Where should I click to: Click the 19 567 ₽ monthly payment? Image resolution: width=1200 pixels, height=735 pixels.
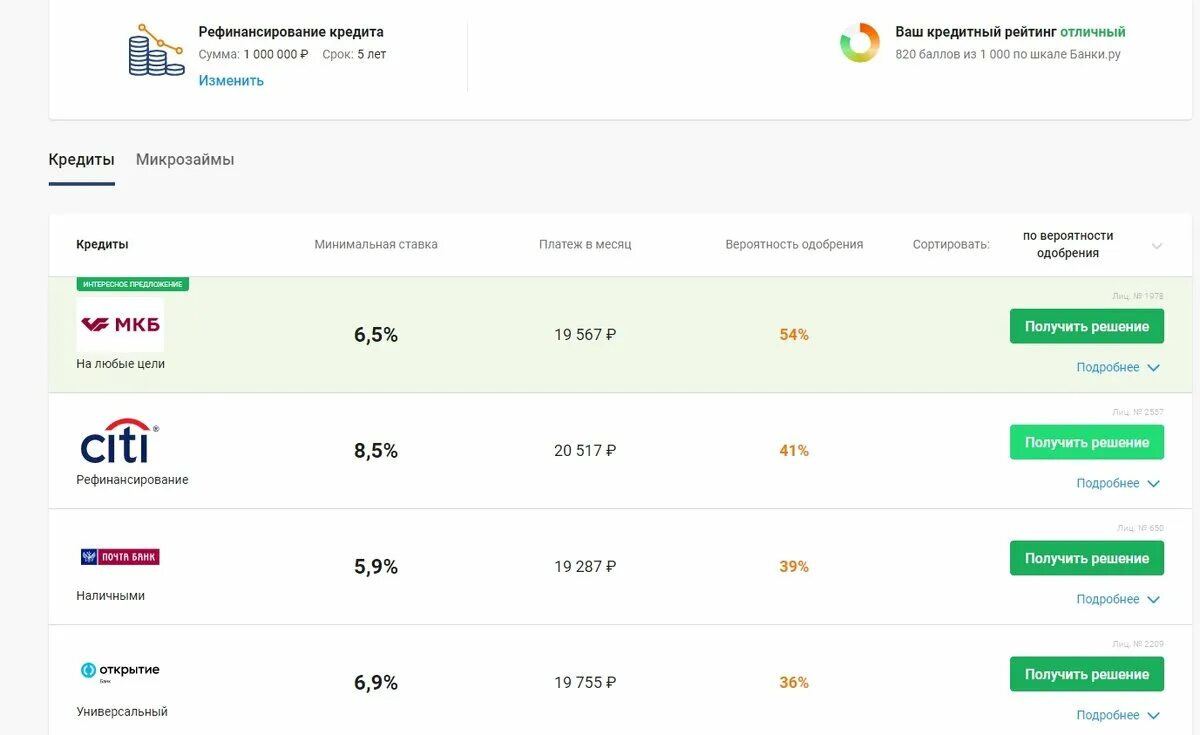tap(585, 335)
